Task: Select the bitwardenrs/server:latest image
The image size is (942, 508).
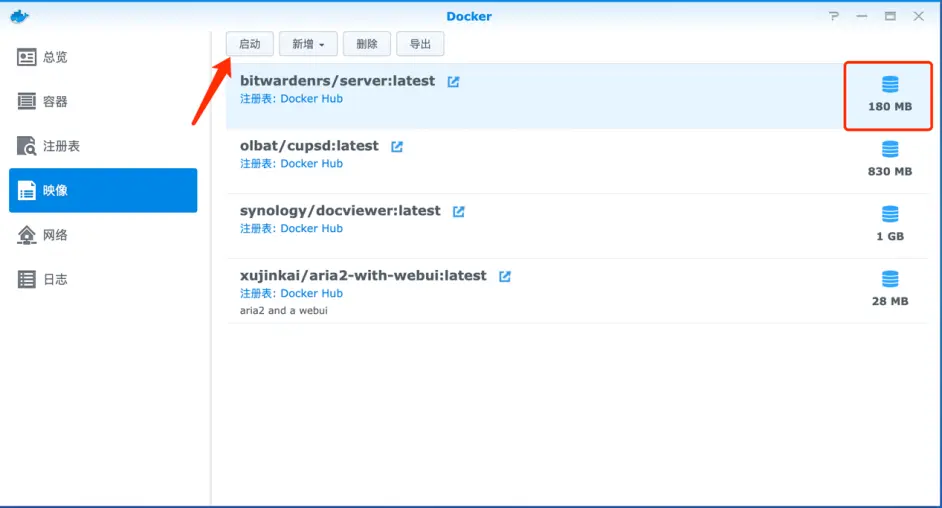Action: click(x=577, y=96)
